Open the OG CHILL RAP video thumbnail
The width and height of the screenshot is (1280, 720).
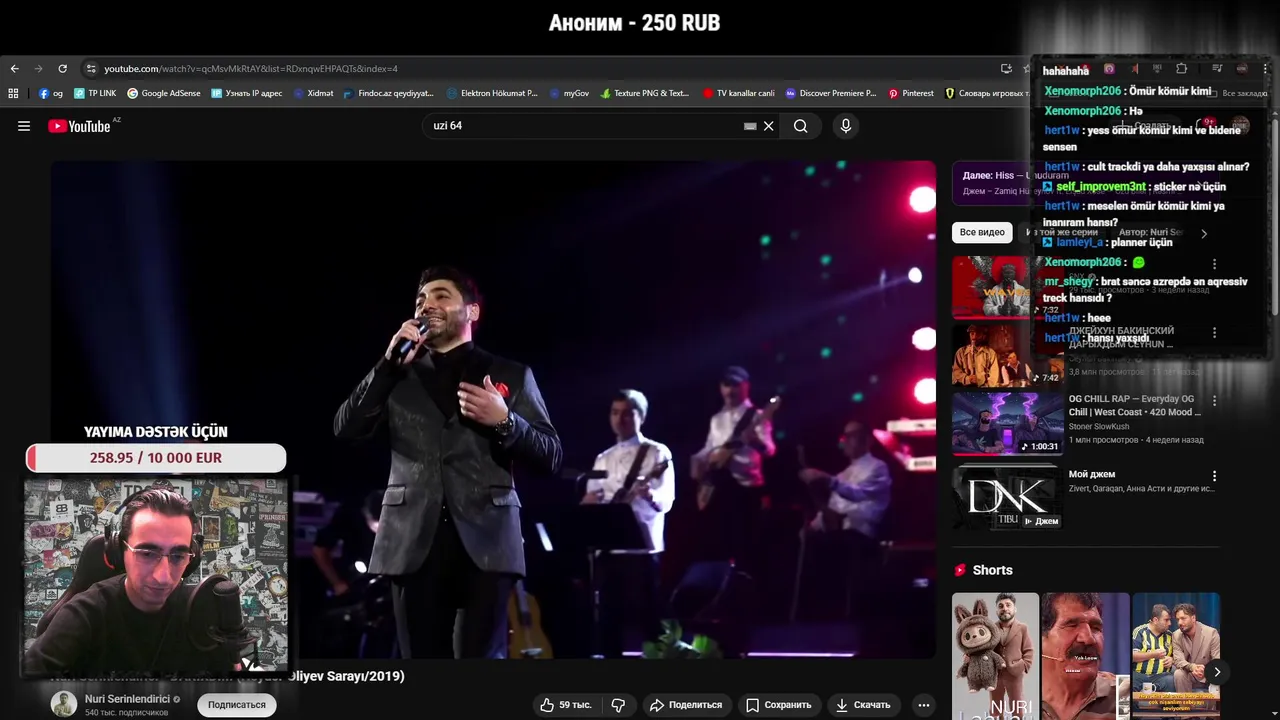pyautogui.click(x=1007, y=422)
